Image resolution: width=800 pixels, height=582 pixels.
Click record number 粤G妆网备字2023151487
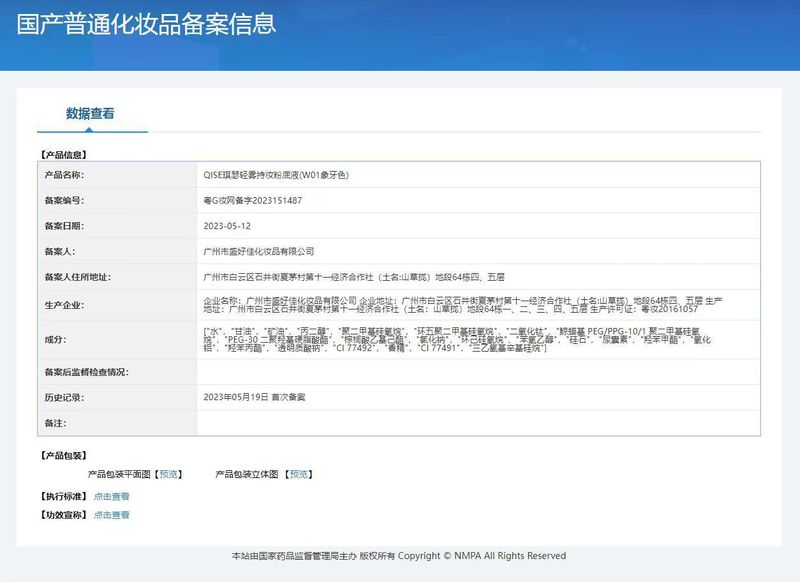click(253, 200)
